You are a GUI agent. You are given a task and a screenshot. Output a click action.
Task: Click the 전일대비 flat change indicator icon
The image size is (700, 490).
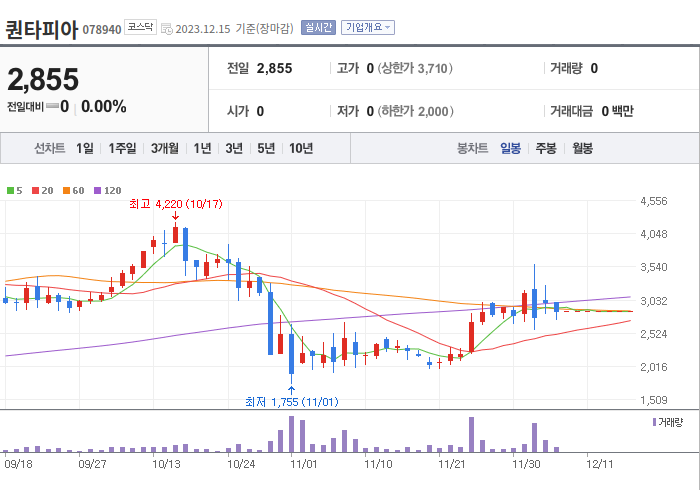pos(53,106)
